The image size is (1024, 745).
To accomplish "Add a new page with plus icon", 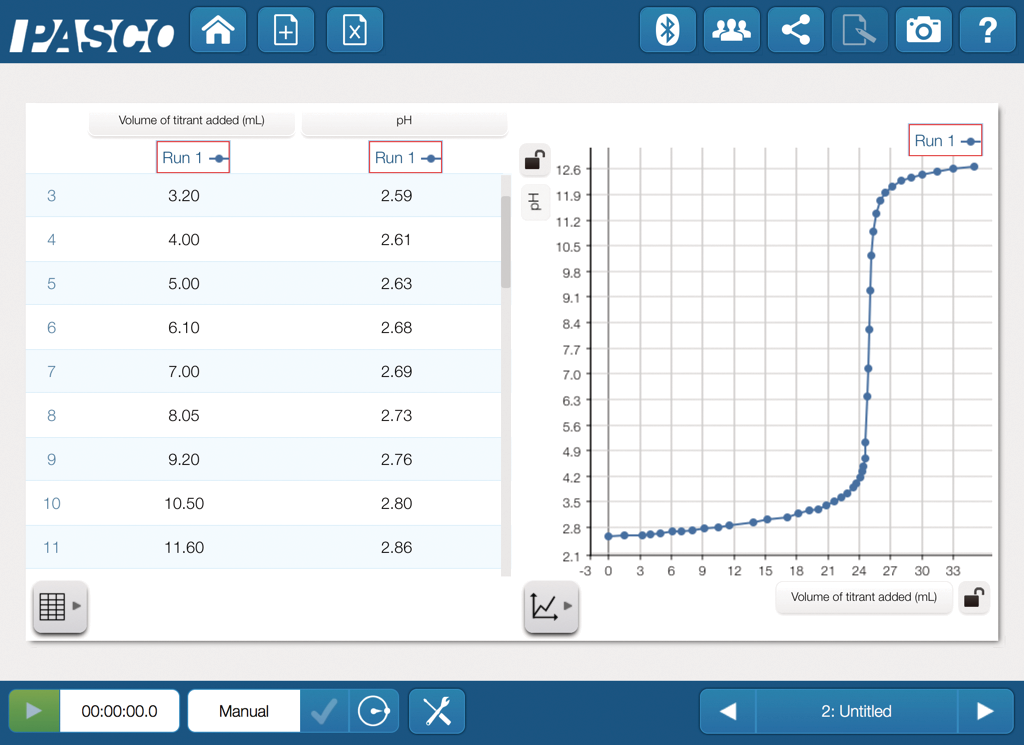I will click(x=286, y=31).
